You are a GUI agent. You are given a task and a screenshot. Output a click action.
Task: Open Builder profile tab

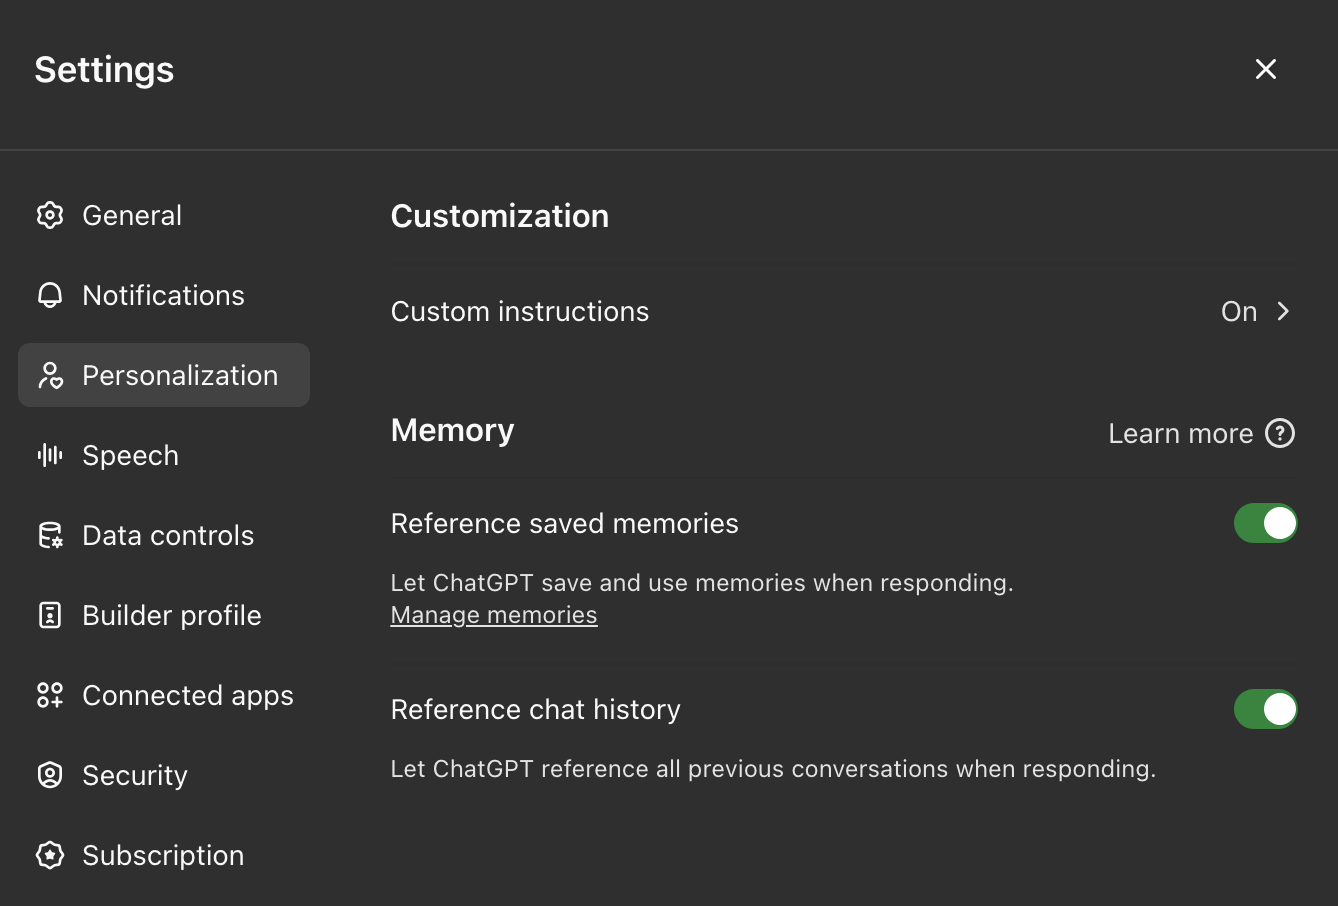pos(164,615)
